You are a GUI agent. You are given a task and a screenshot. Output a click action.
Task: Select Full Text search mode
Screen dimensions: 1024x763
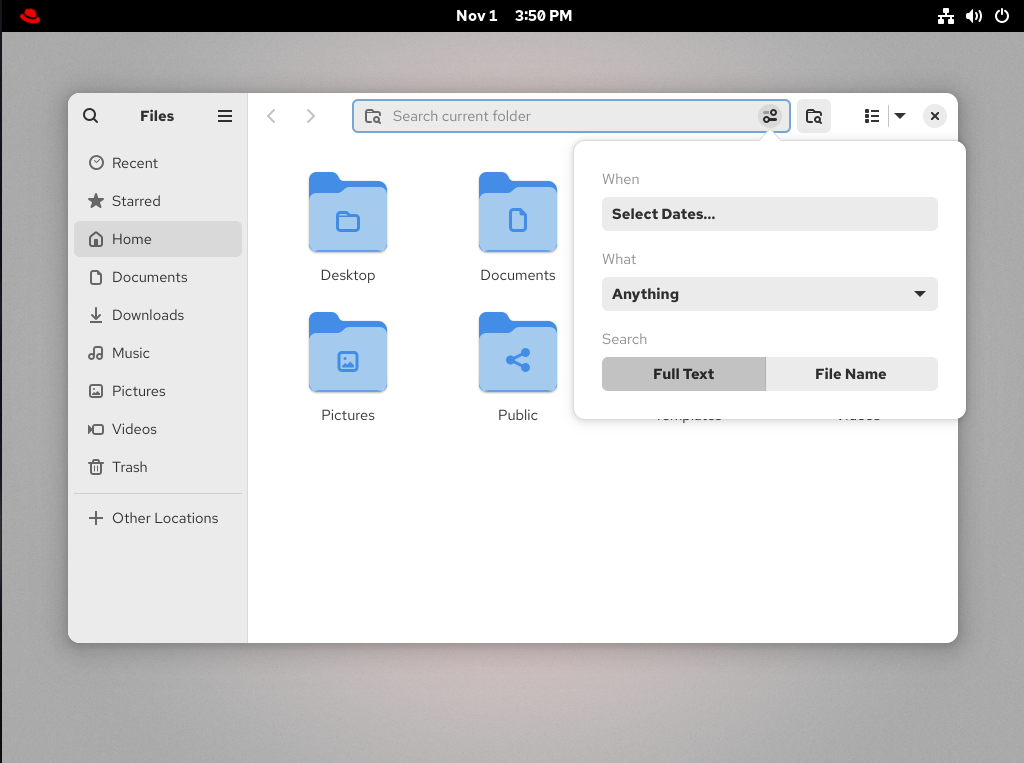click(x=684, y=374)
